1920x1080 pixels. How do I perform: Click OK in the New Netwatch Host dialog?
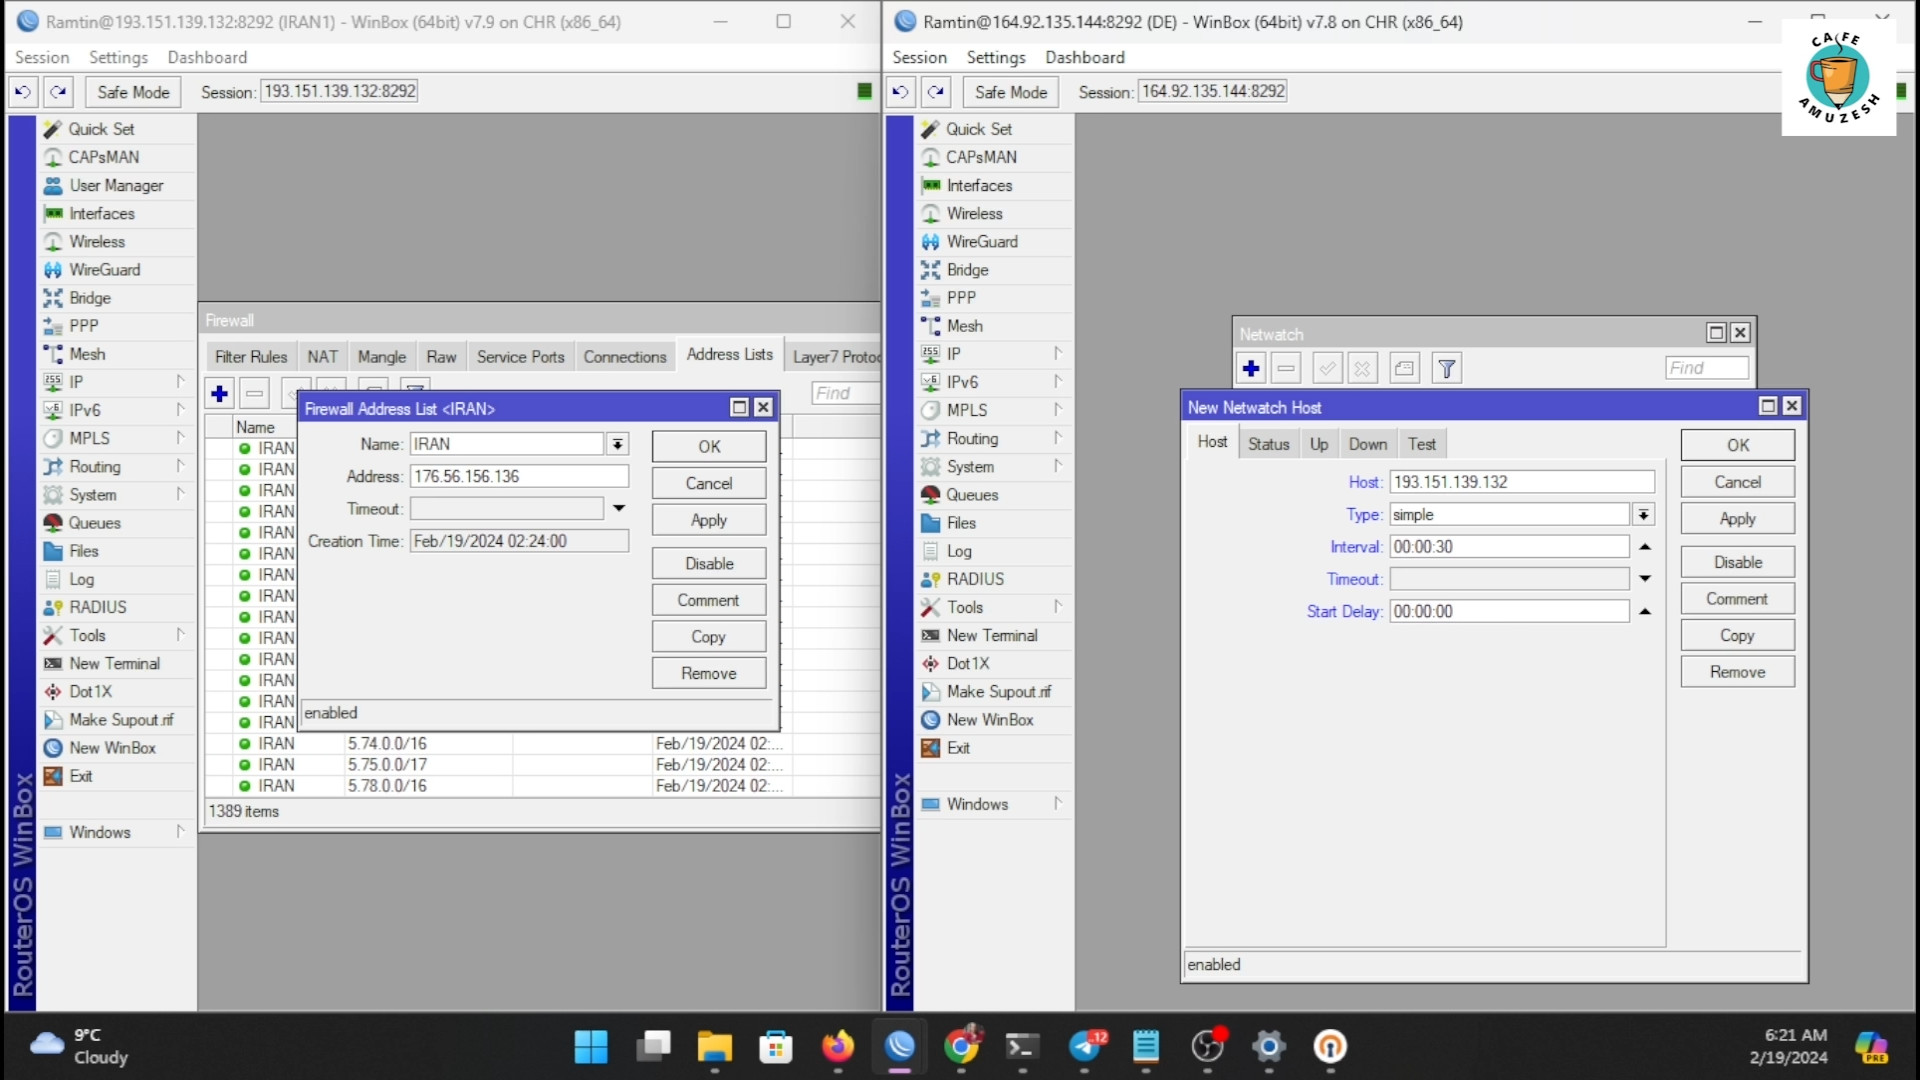1738,445
